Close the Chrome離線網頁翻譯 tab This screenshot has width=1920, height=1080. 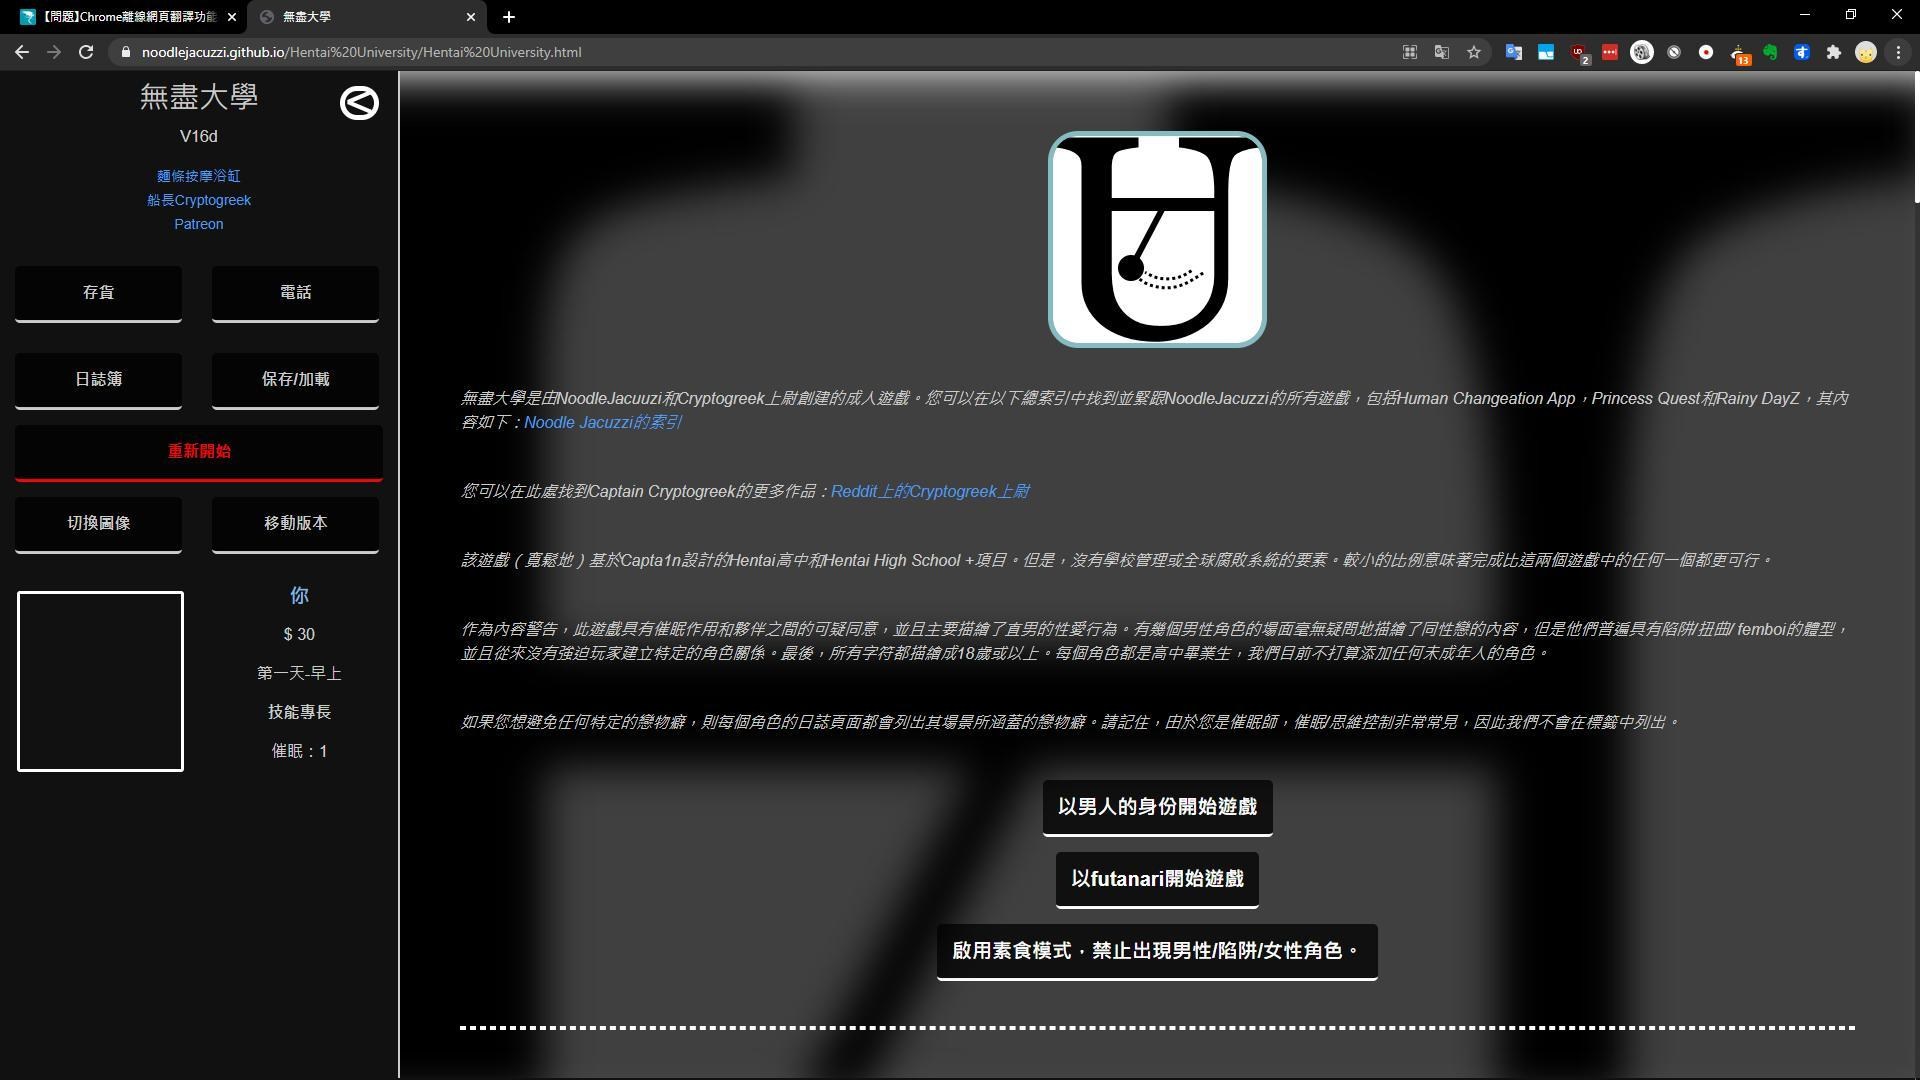pyautogui.click(x=232, y=17)
